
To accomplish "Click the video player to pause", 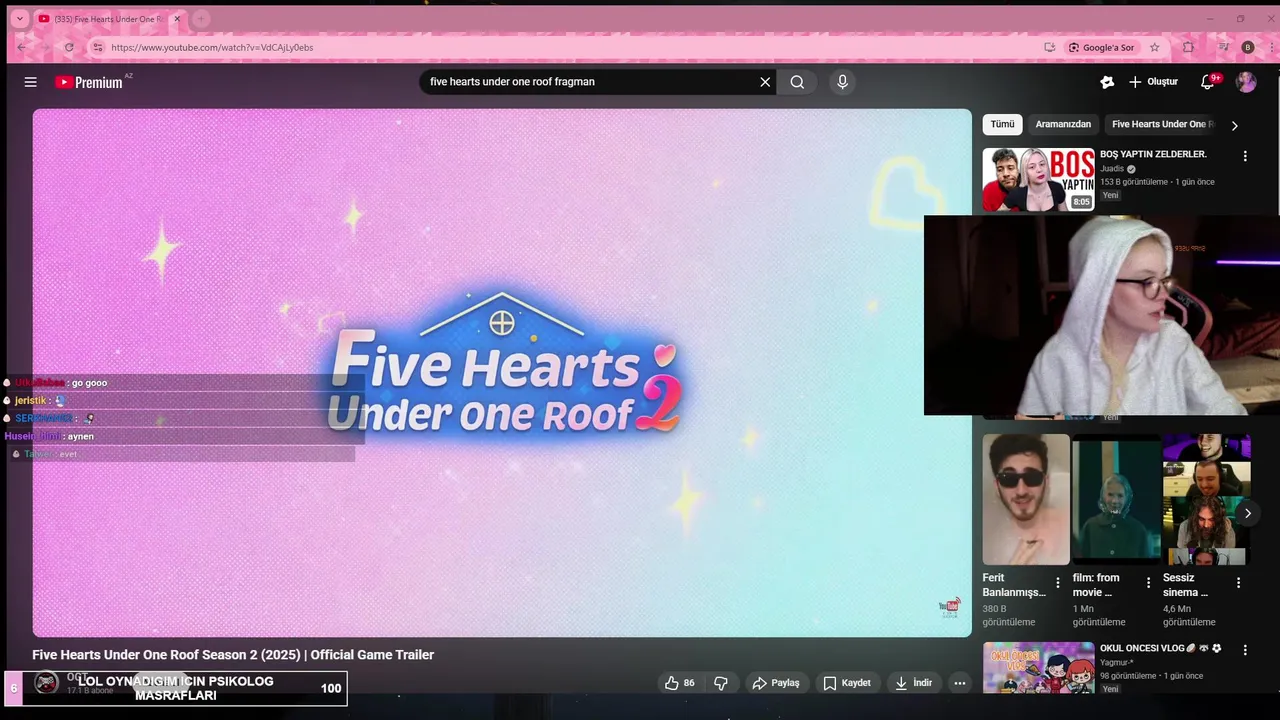I will coord(502,372).
